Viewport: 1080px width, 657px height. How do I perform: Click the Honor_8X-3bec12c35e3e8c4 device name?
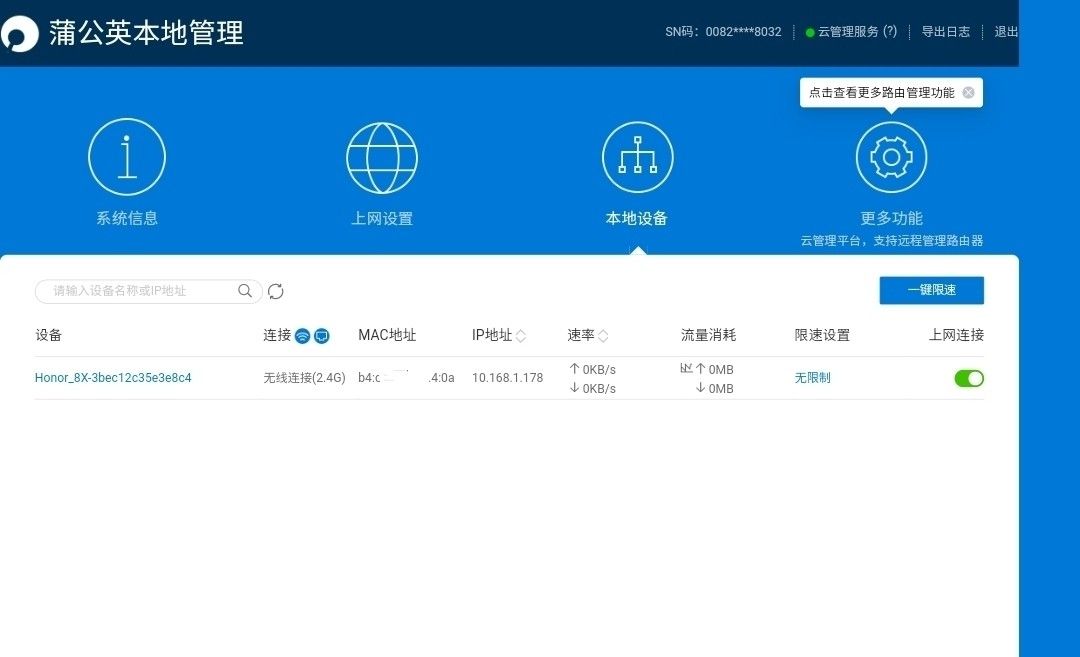click(113, 378)
